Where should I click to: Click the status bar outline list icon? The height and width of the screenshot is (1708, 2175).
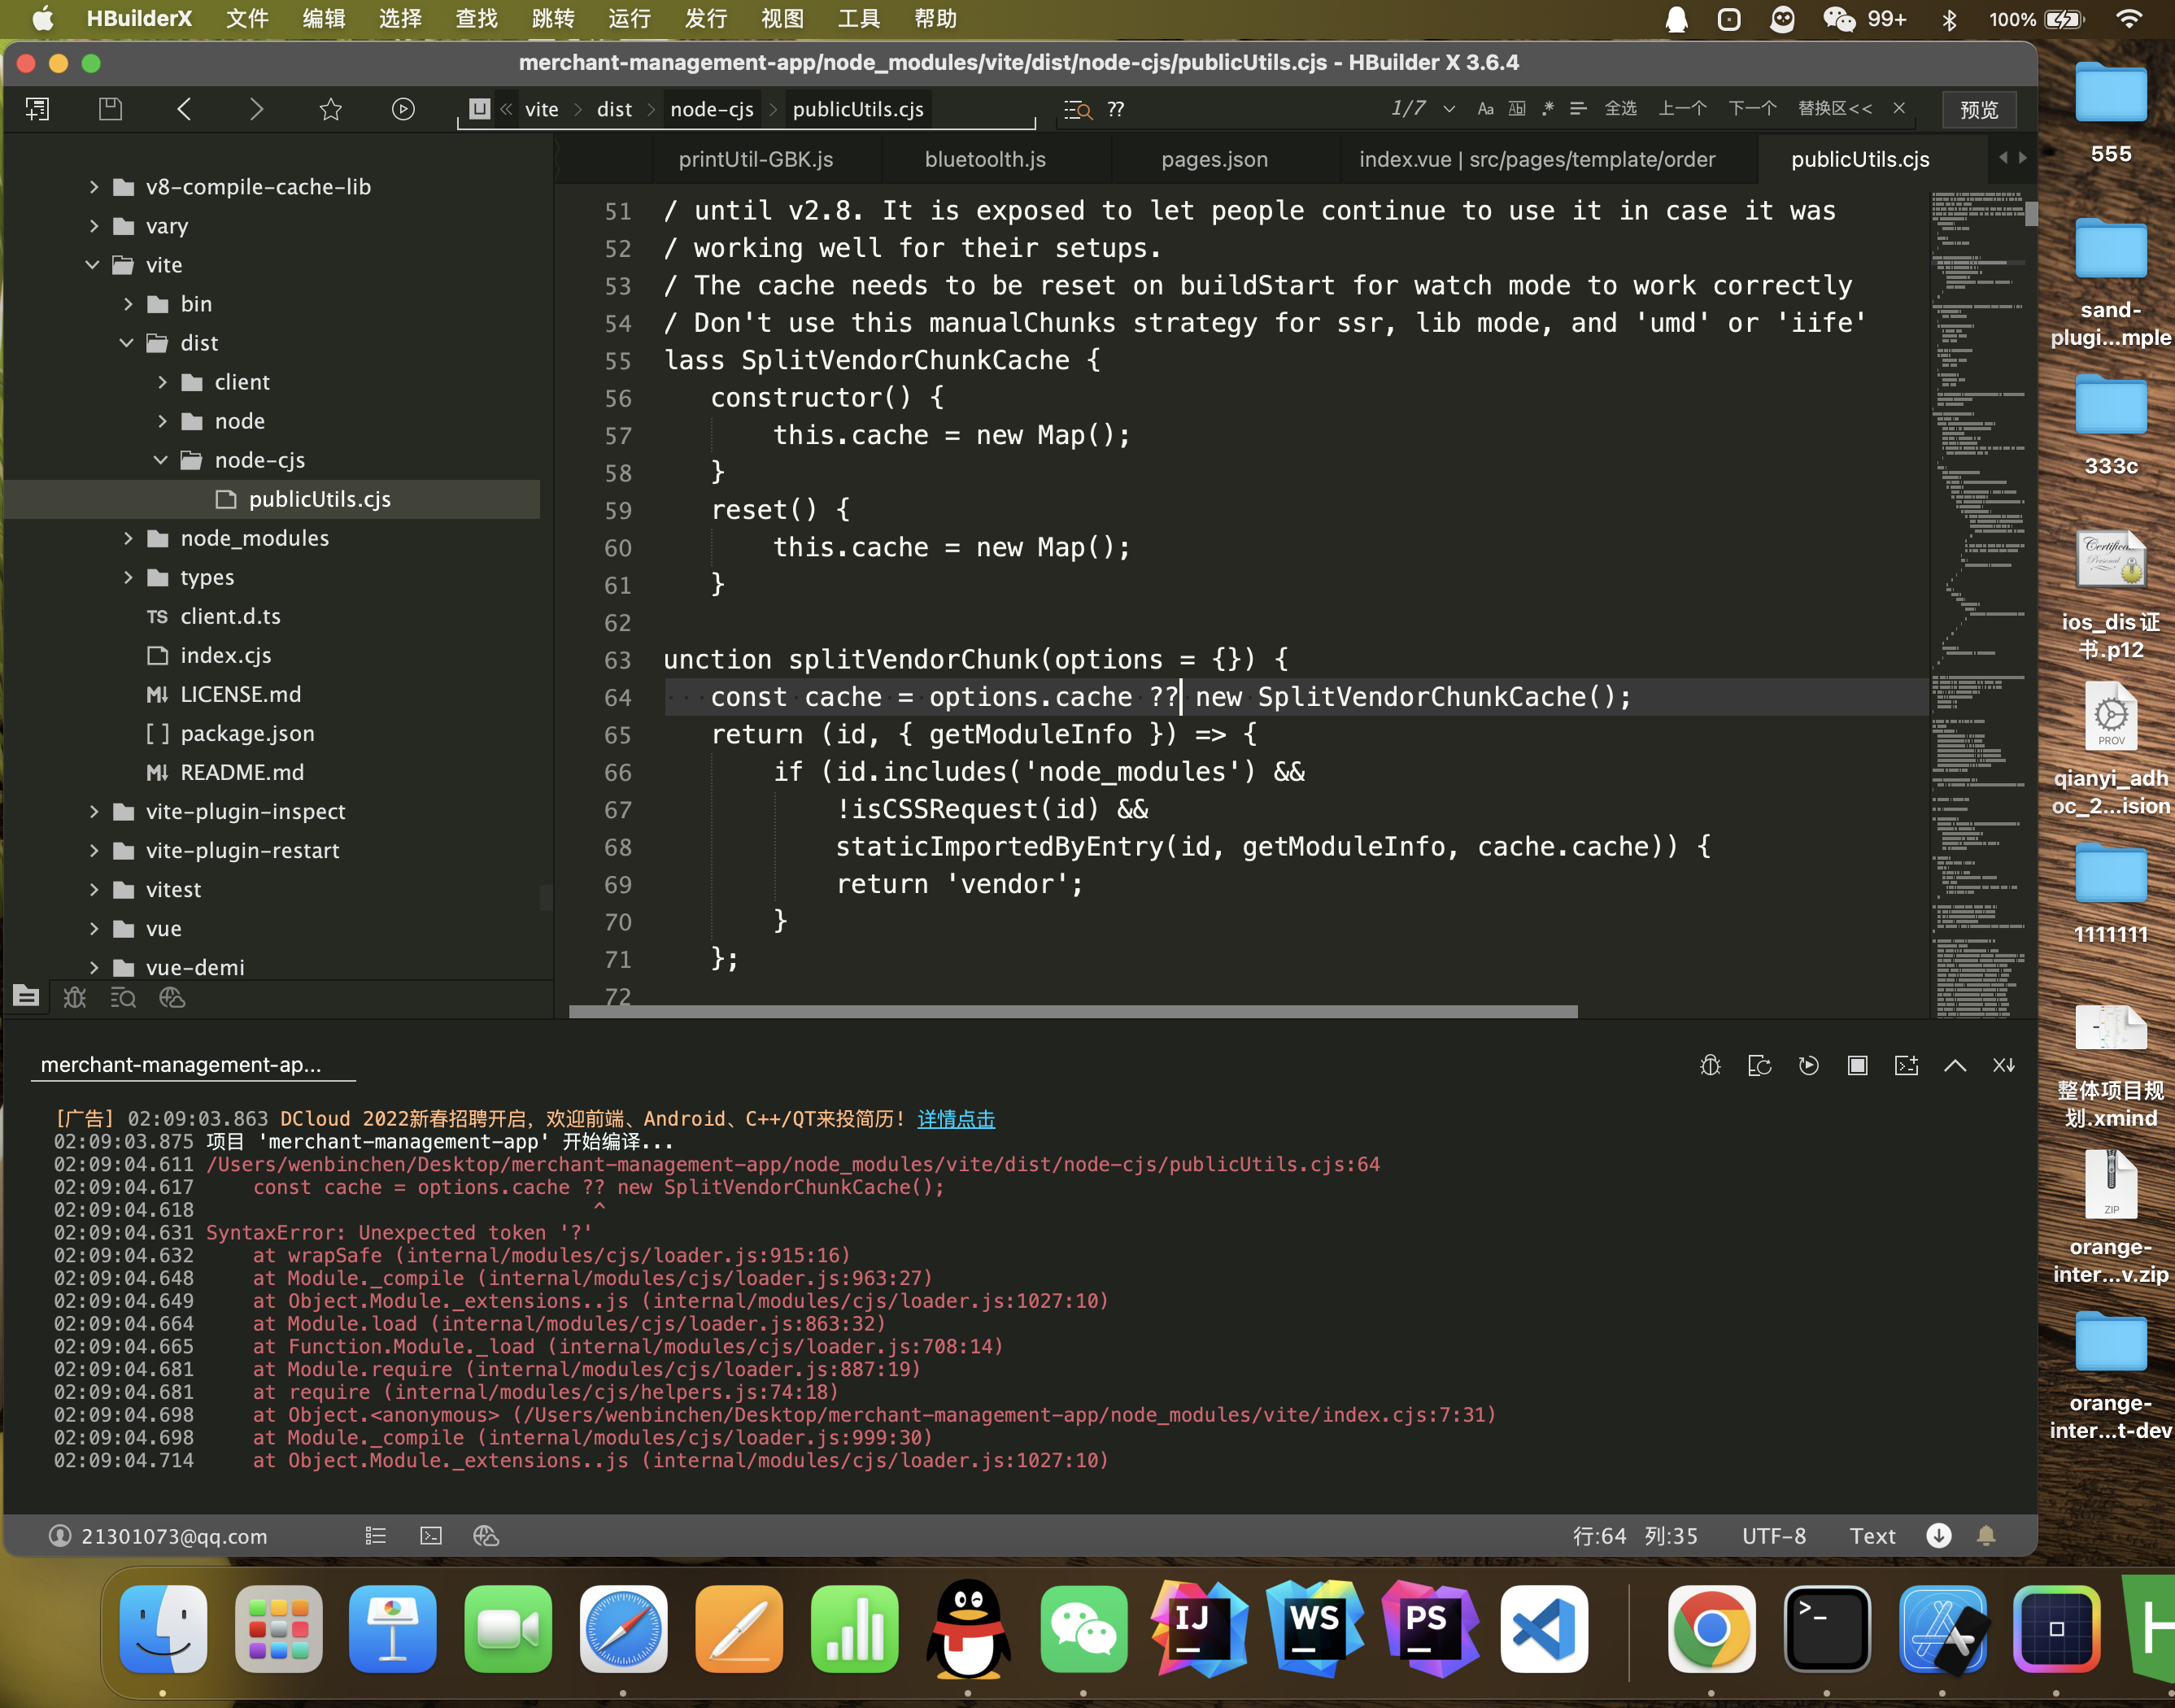(376, 1536)
